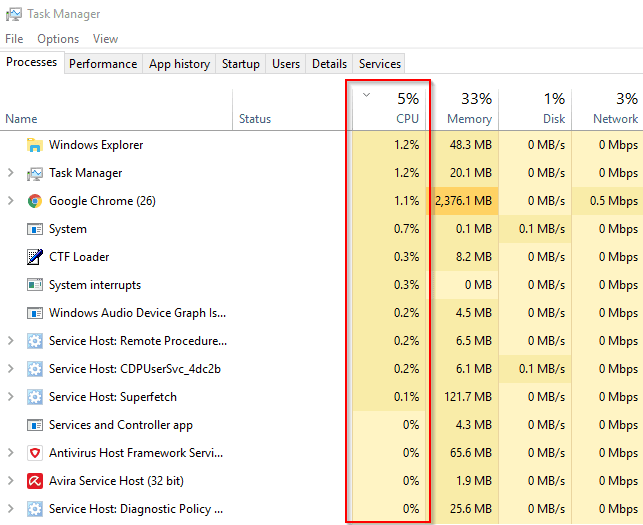Click the Task Manager title bar icon
Image resolution: width=643 pixels, height=525 pixels.
(13, 14)
